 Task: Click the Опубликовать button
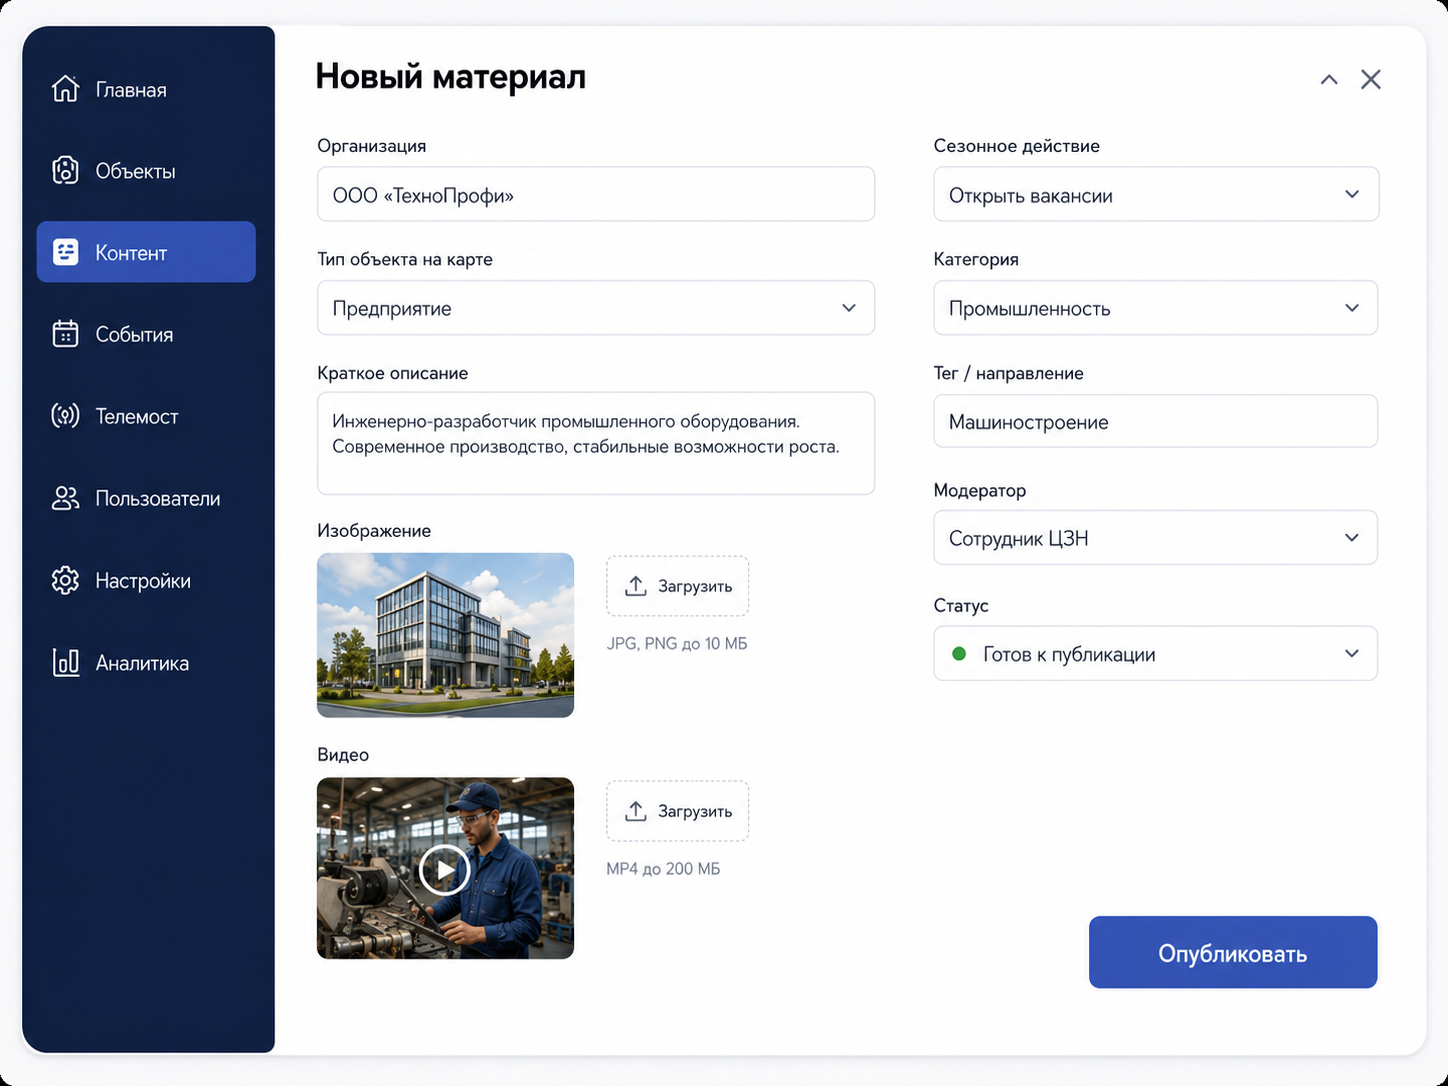tap(1233, 952)
